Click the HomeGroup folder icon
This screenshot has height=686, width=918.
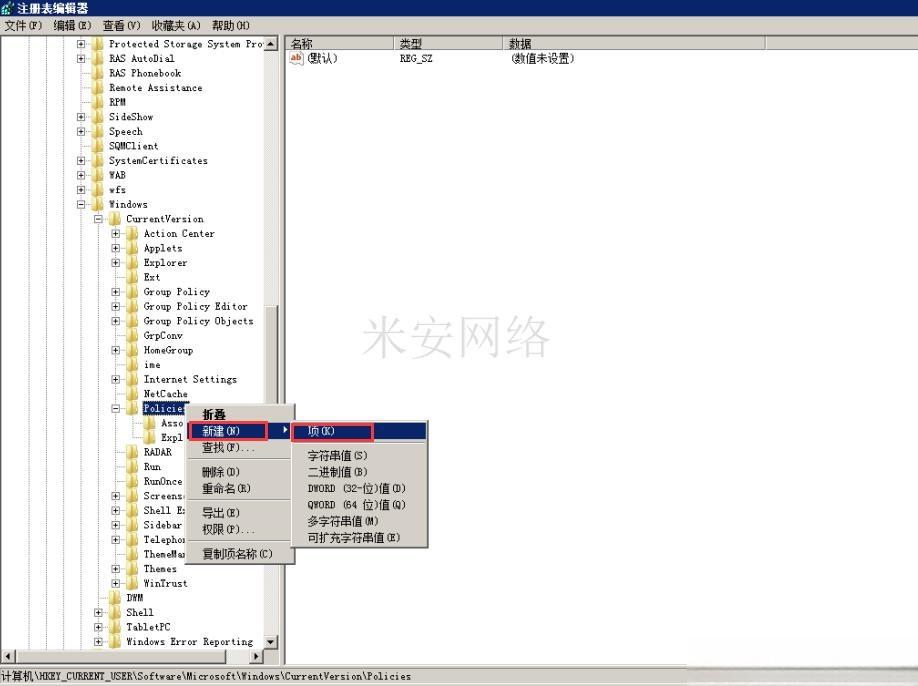click(x=133, y=350)
